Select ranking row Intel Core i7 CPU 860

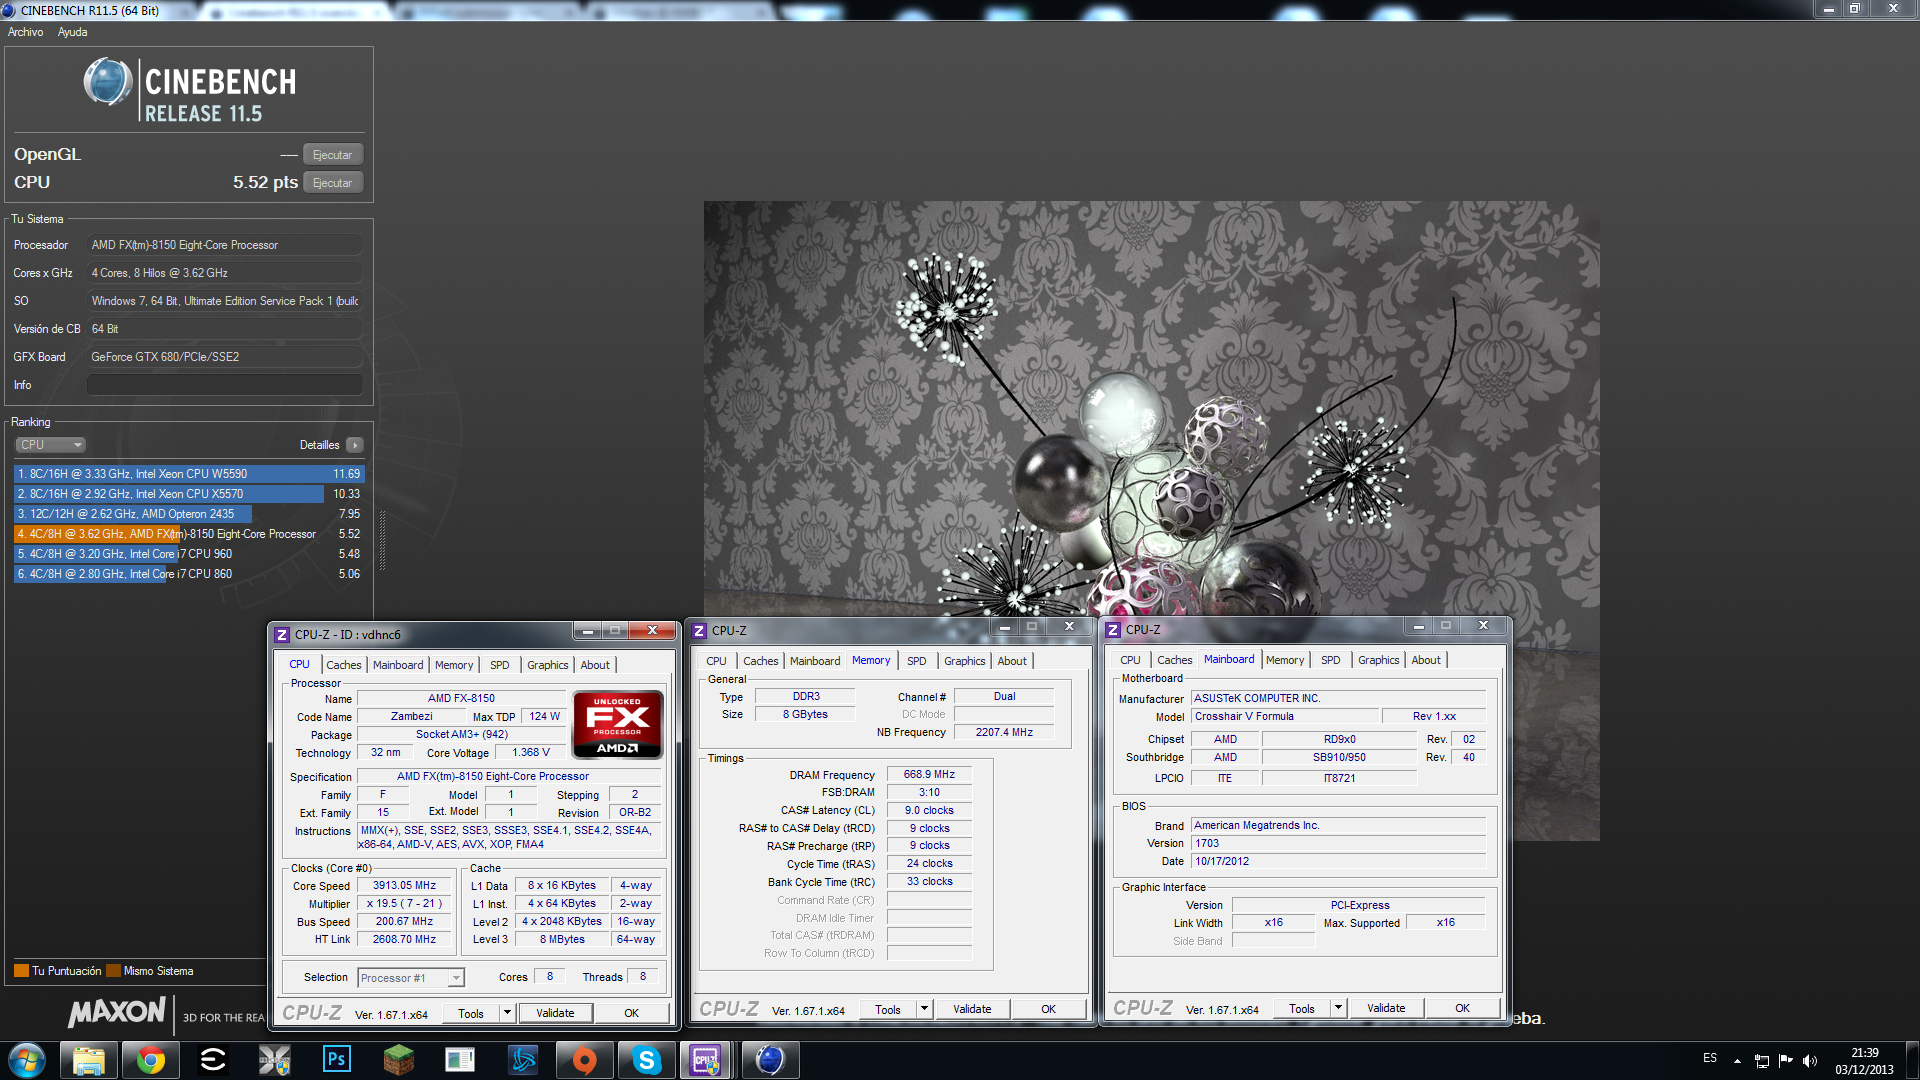189,574
